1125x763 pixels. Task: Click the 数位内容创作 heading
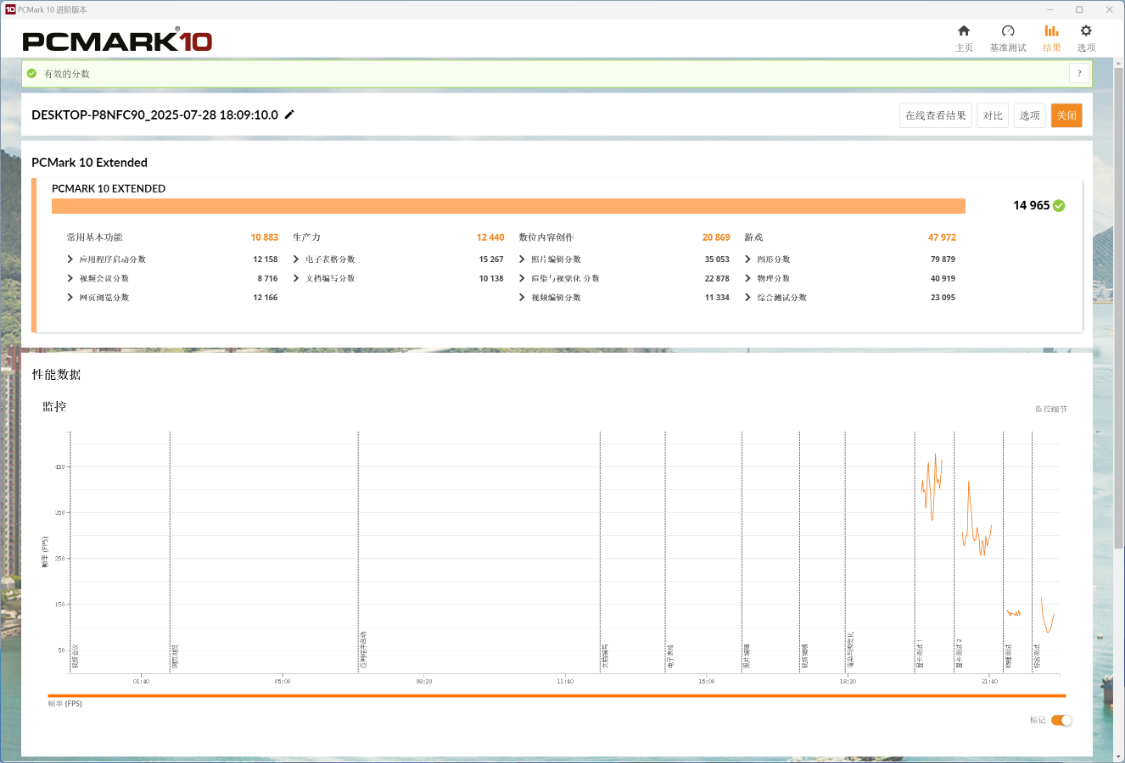tap(546, 237)
